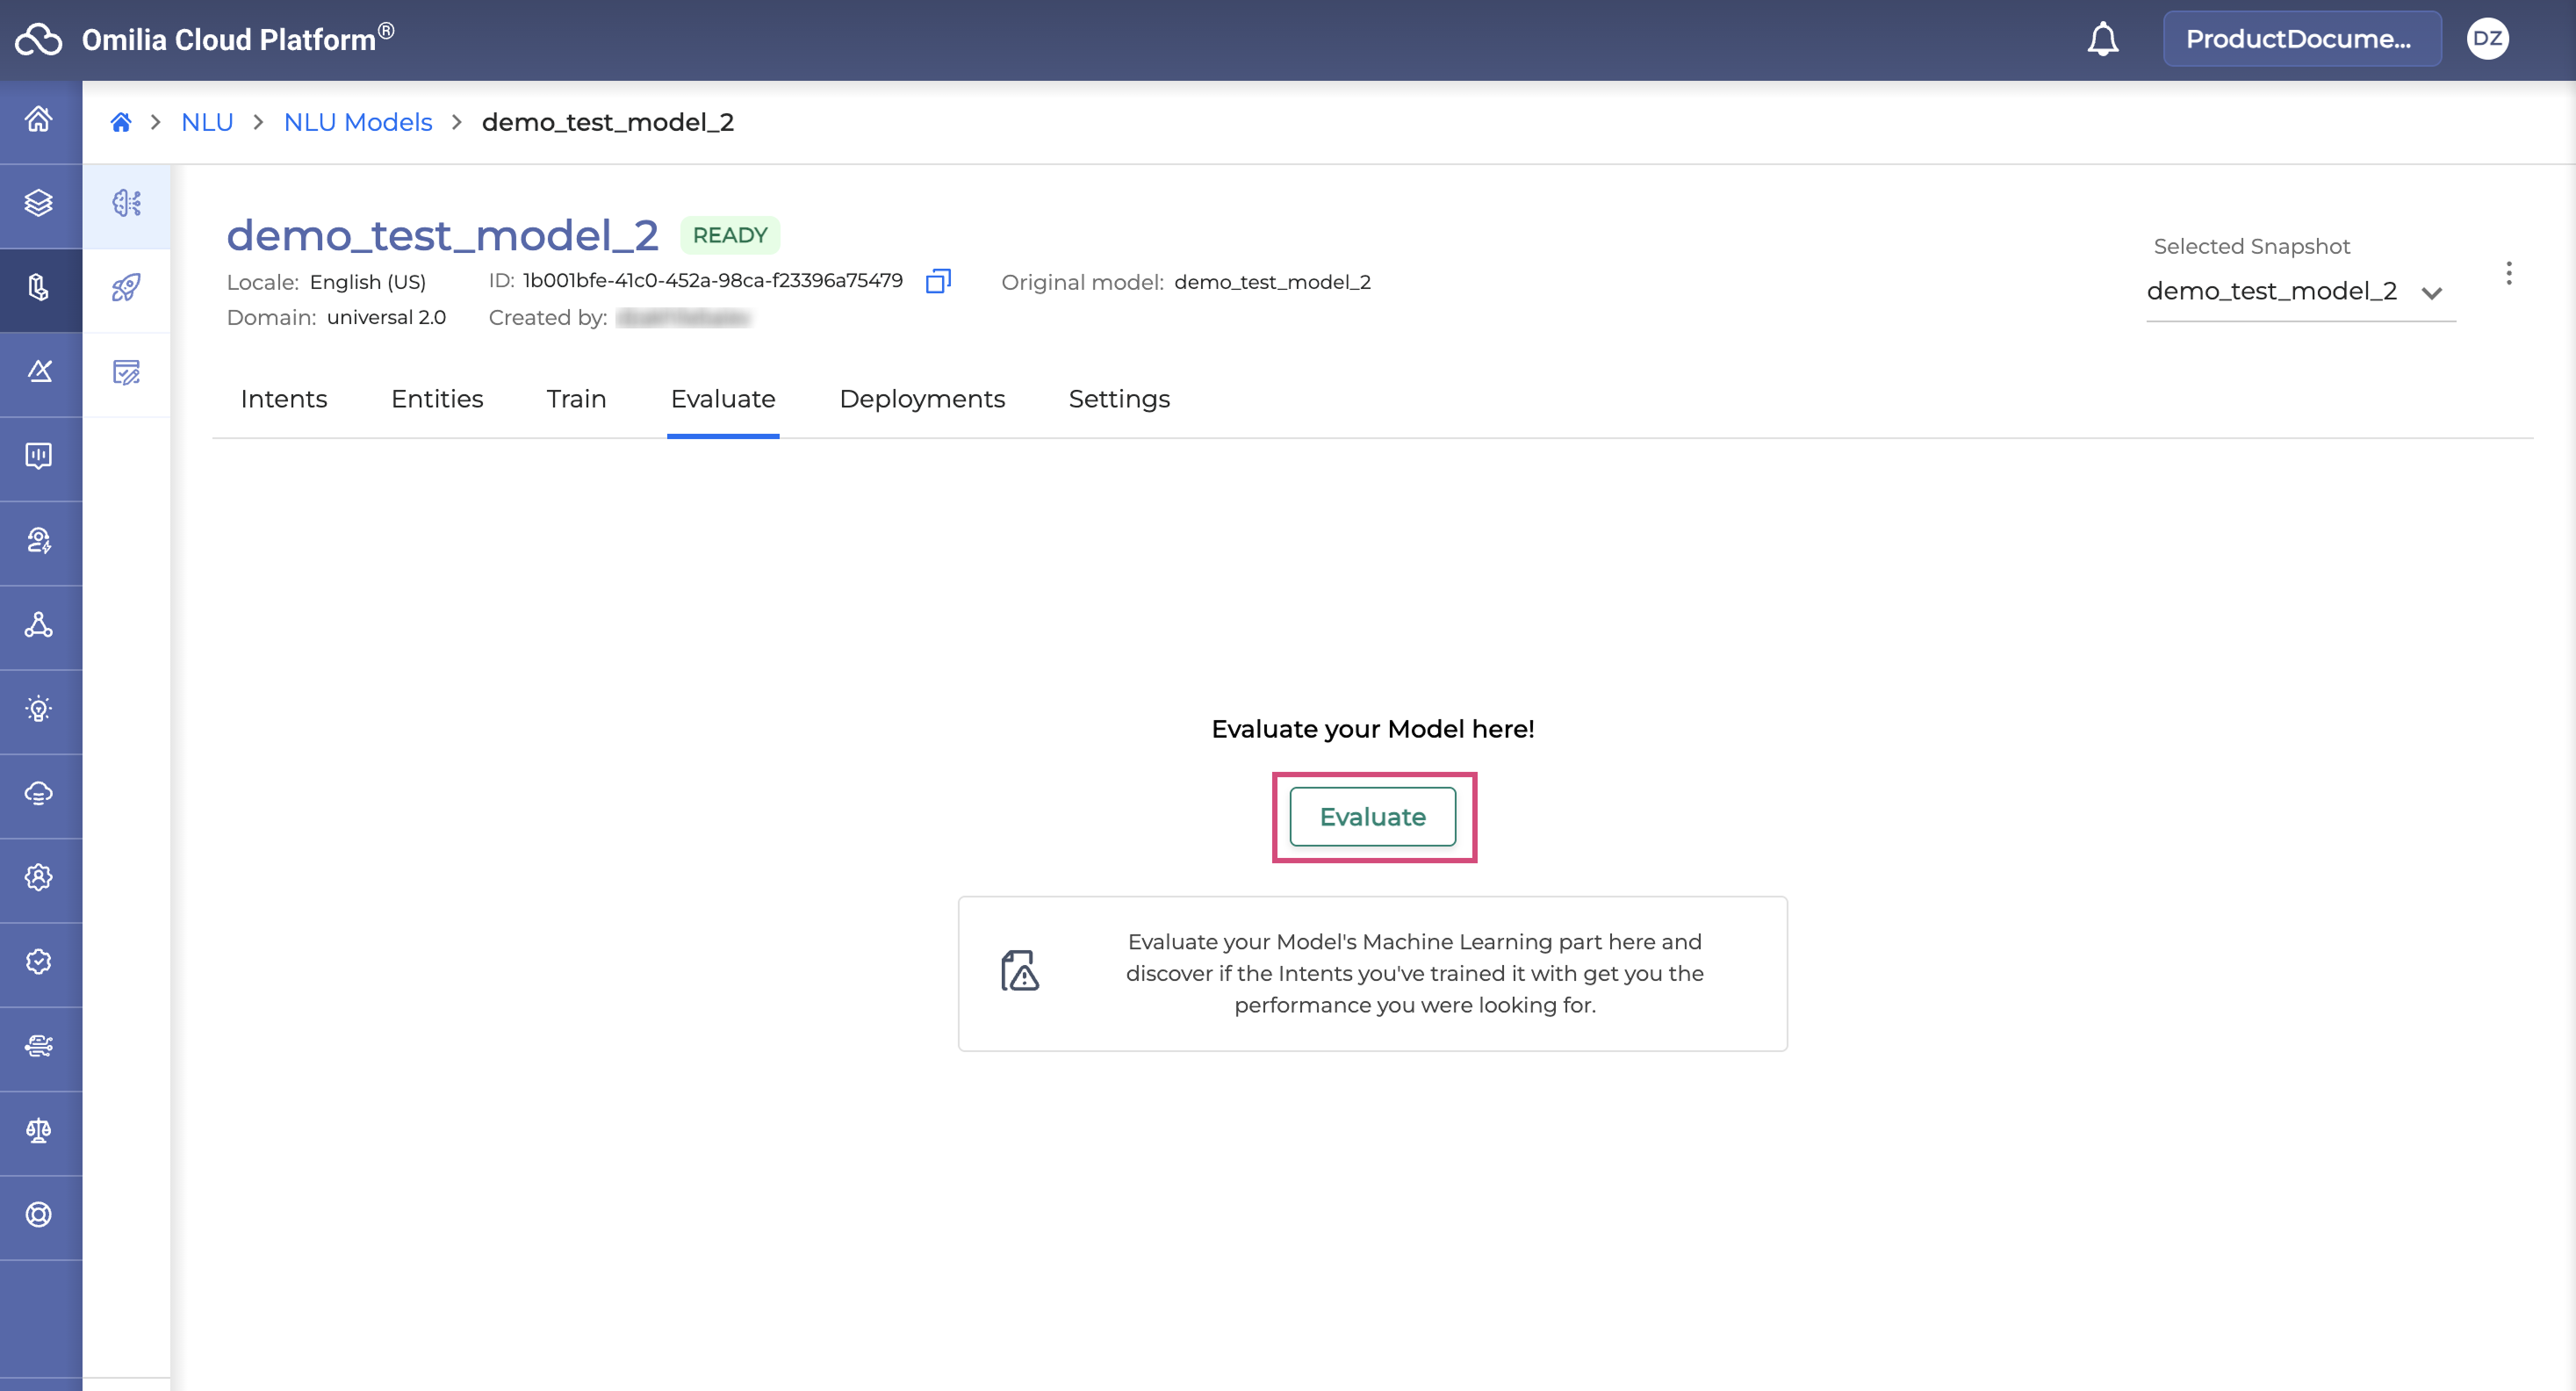Viewport: 2576px width, 1391px height.
Task: Open the three-dot more options menu
Action: 2508,273
